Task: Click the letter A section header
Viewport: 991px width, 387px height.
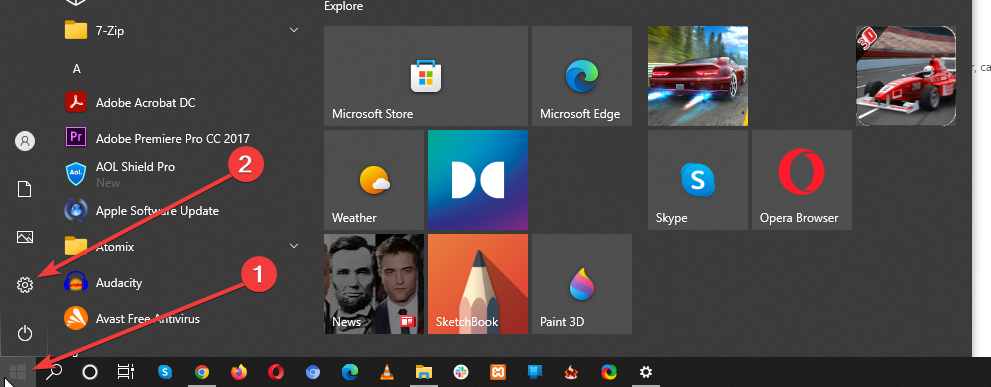Action: 76,68
